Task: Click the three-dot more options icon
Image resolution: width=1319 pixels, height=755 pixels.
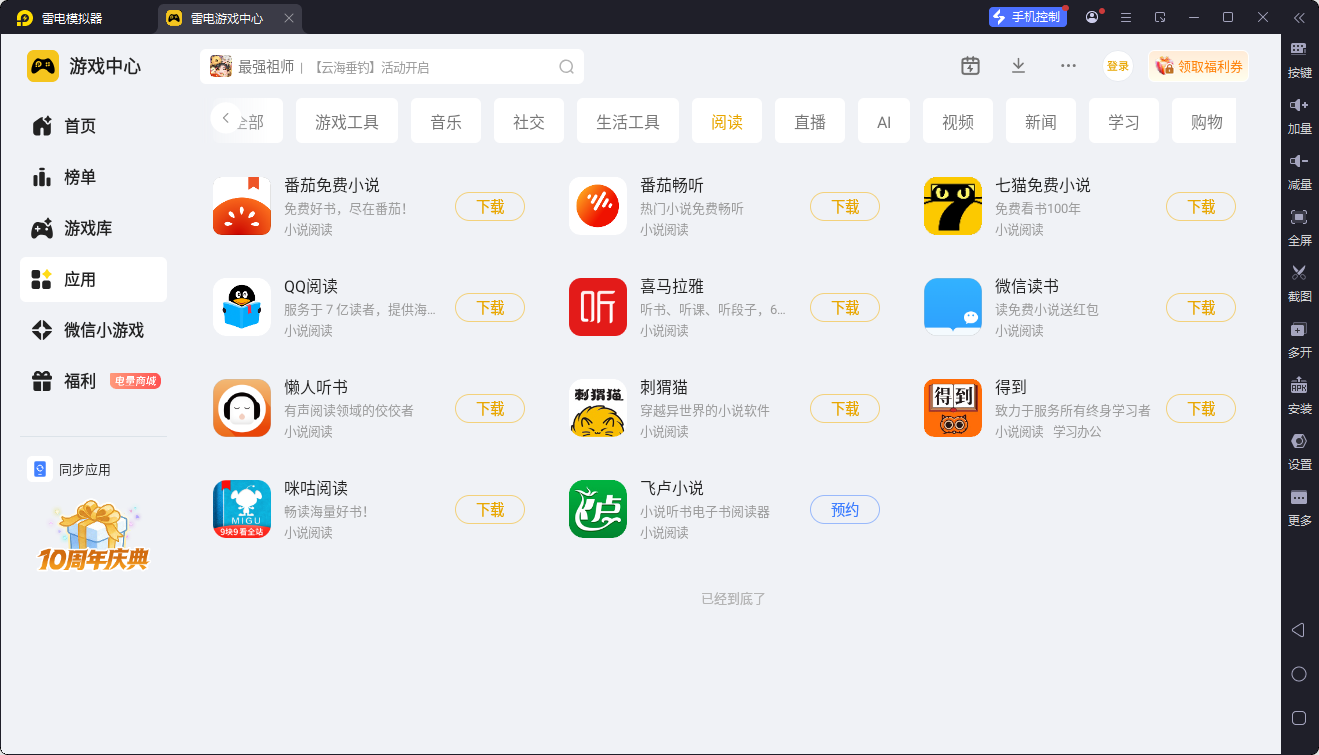Action: tap(1068, 66)
